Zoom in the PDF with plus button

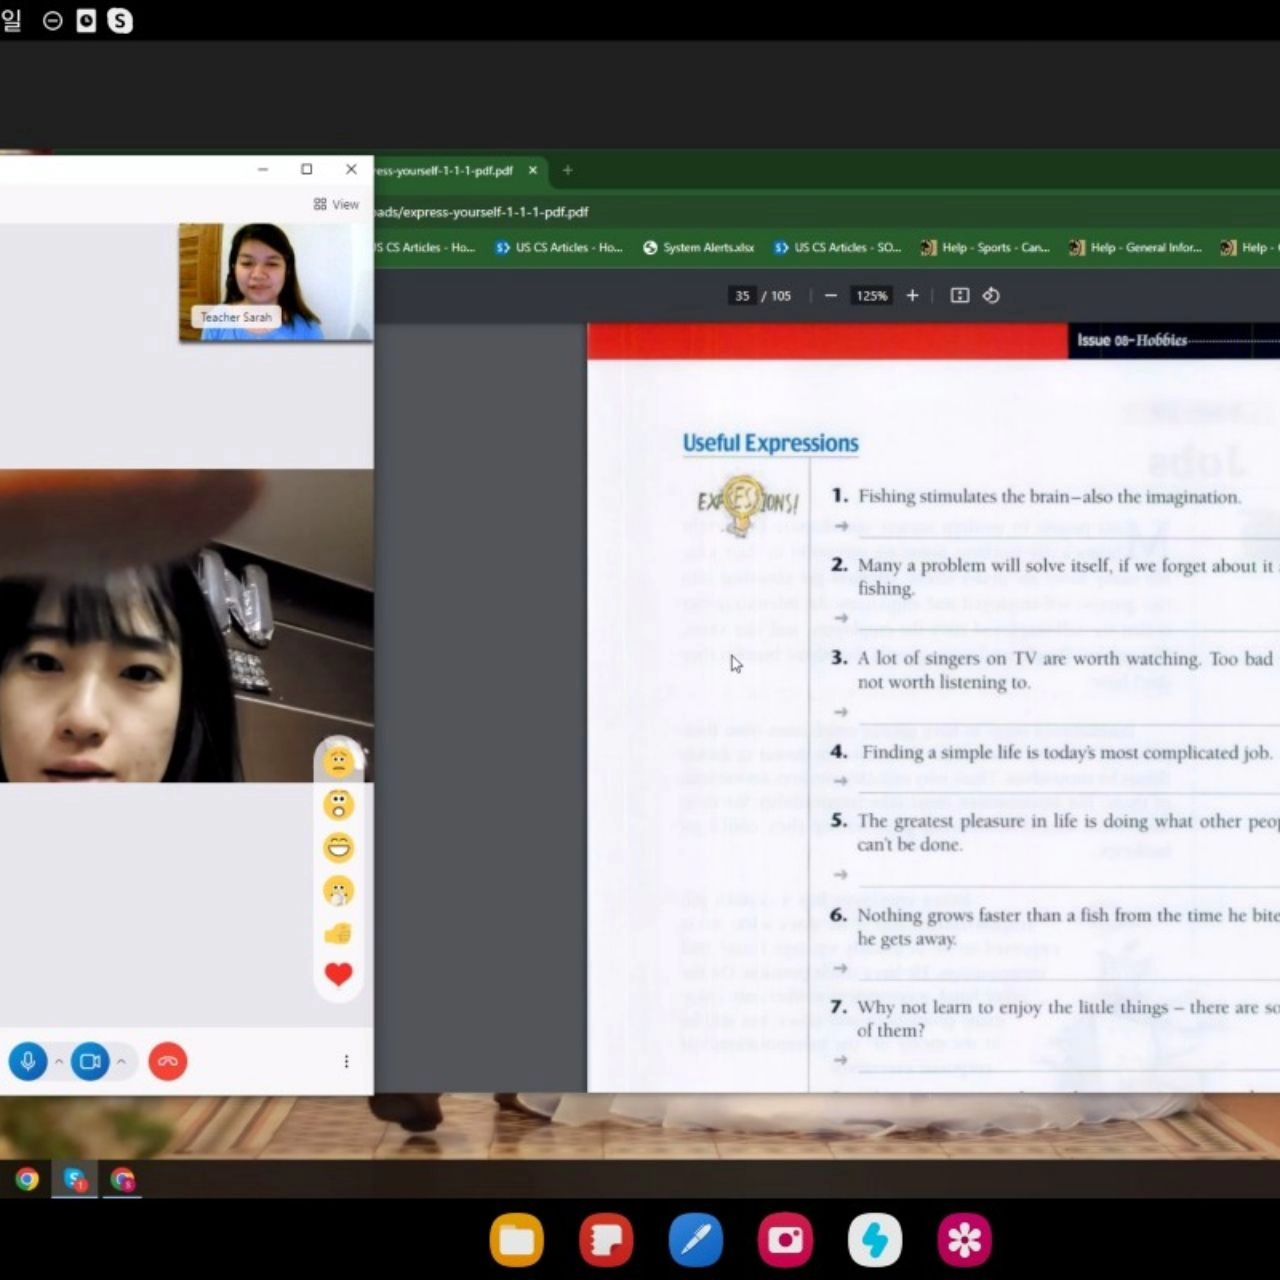(912, 295)
